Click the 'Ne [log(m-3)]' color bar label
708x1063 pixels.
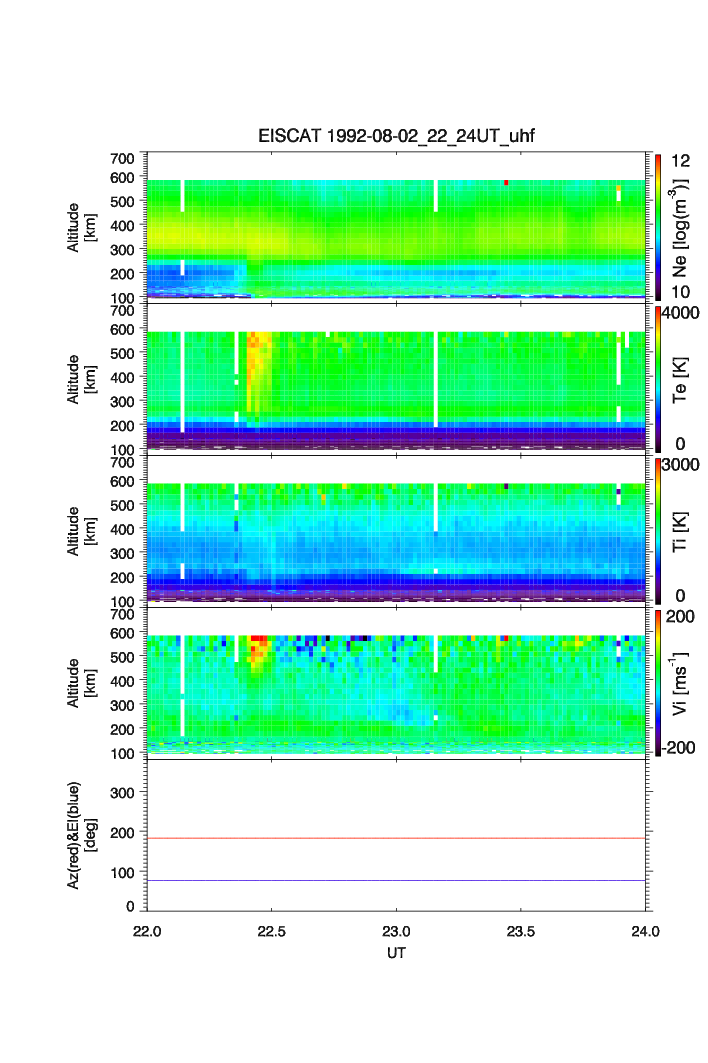click(x=679, y=228)
